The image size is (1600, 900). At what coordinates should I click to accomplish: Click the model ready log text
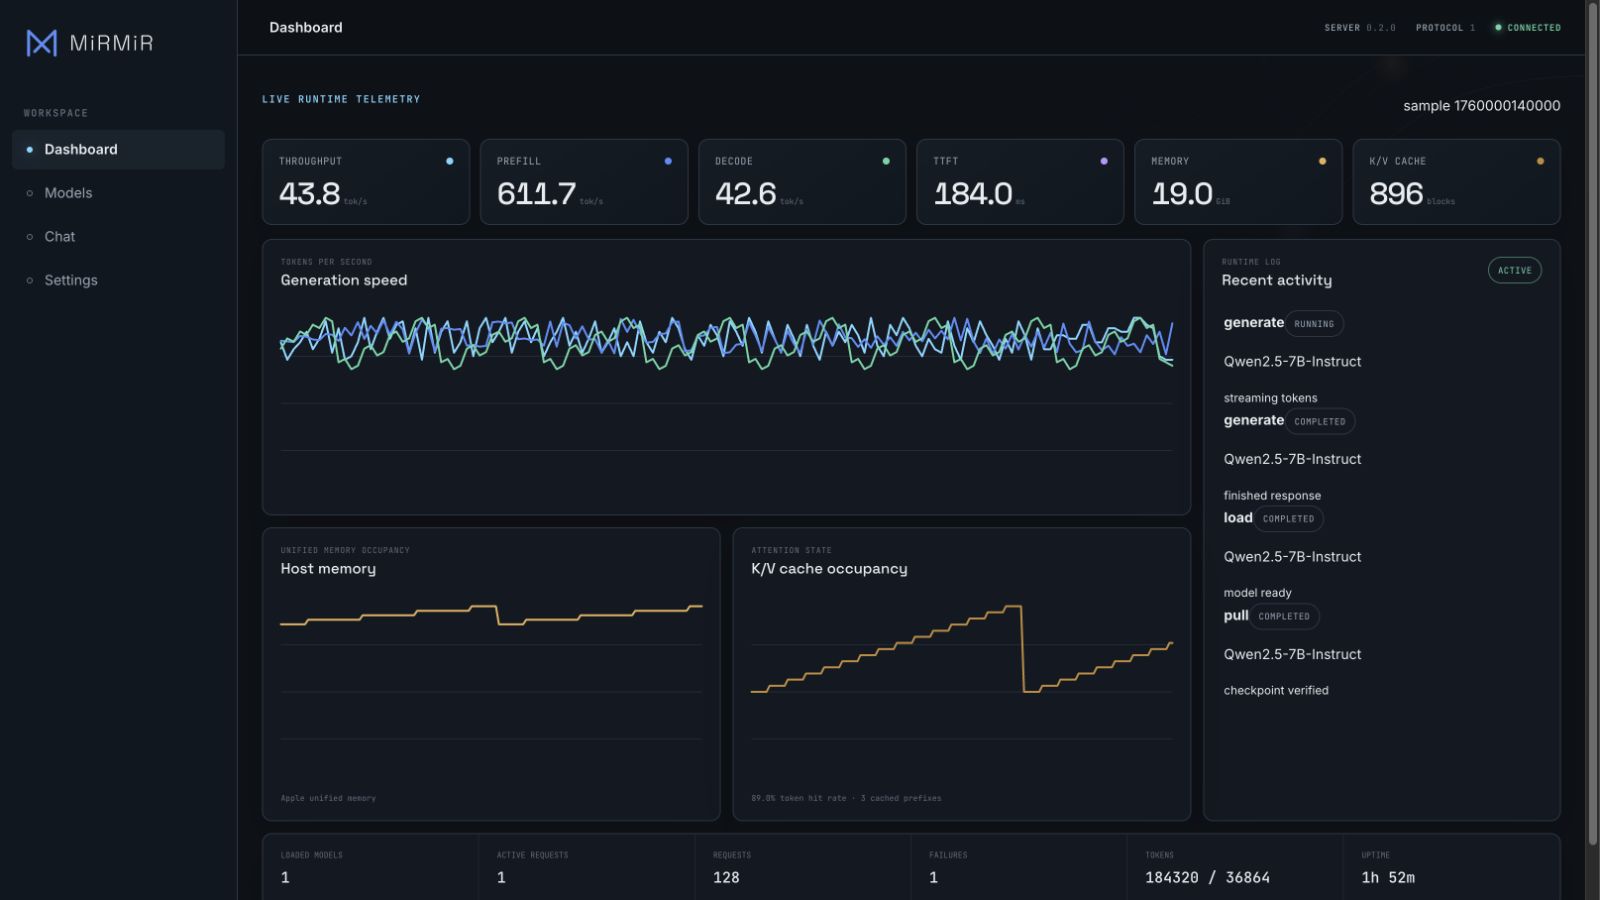coord(1257,593)
